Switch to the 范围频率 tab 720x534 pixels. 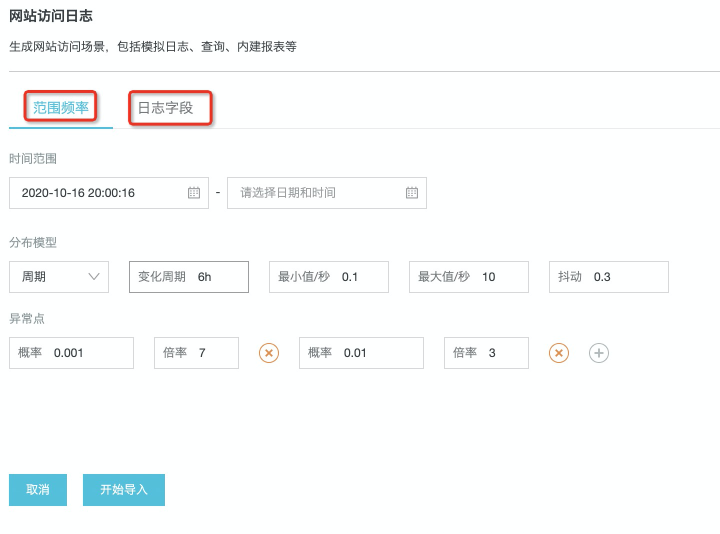pyautogui.click(x=61, y=107)
